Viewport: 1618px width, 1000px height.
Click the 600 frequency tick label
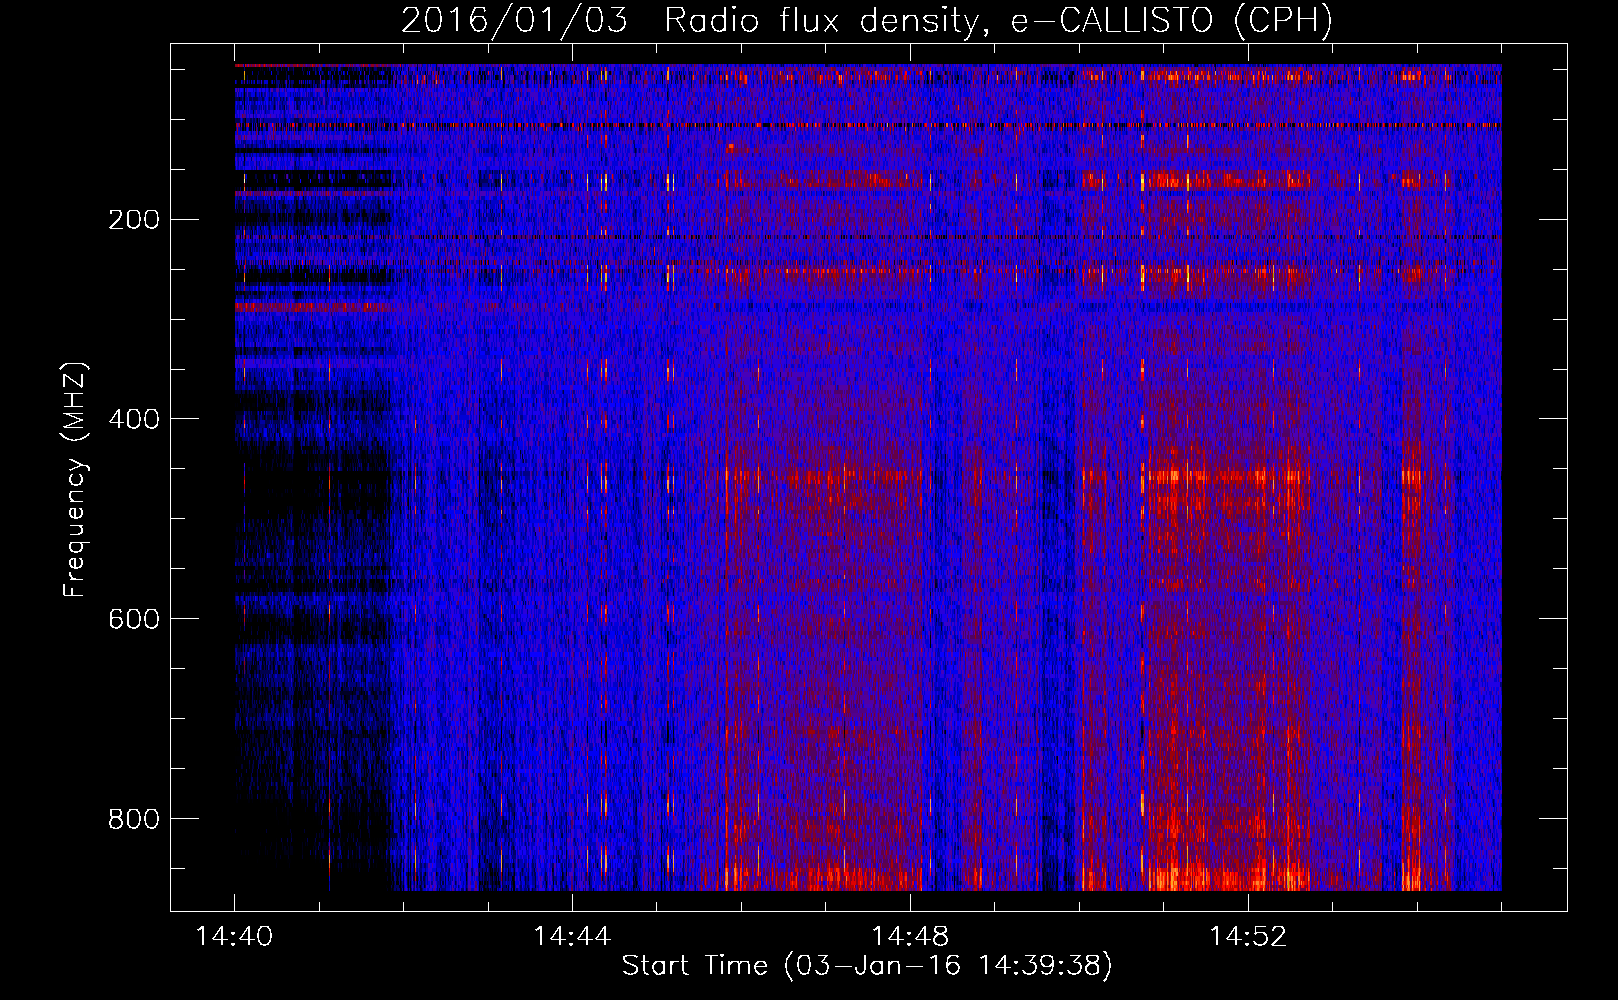(133, 619)
